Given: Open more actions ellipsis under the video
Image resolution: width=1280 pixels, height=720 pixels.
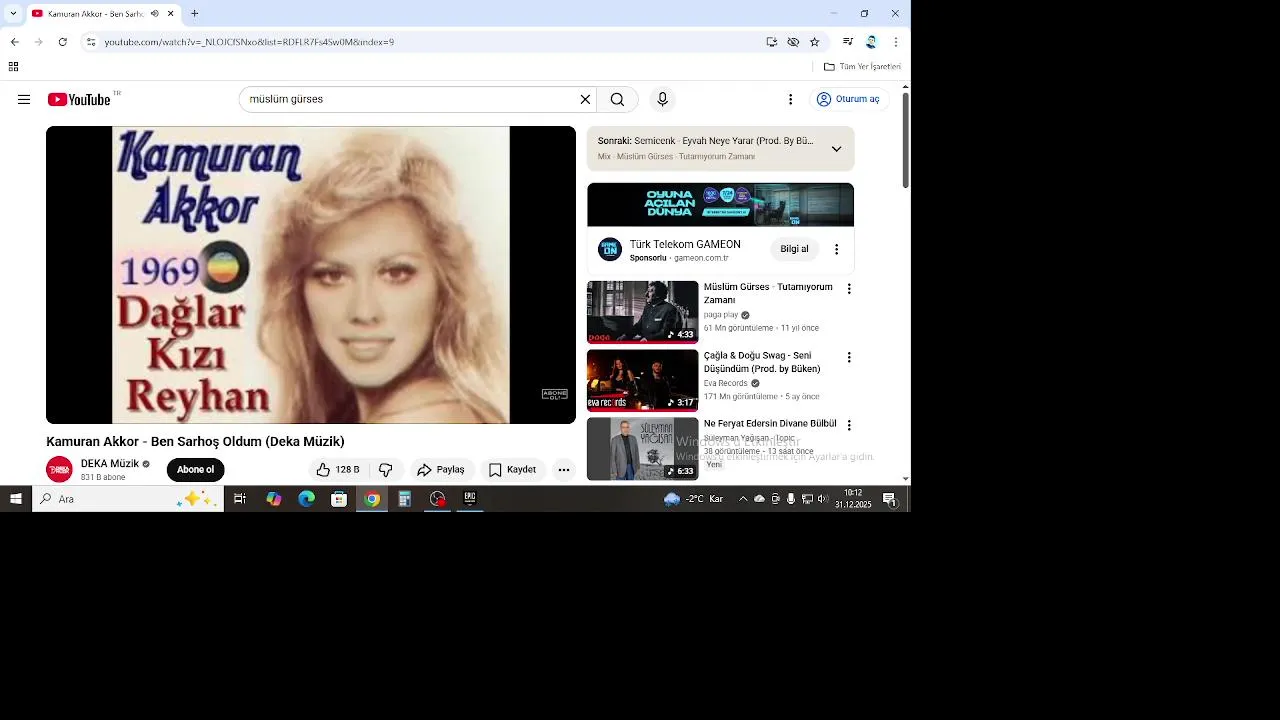Looking at the screenshot, I should coord(564,470).
